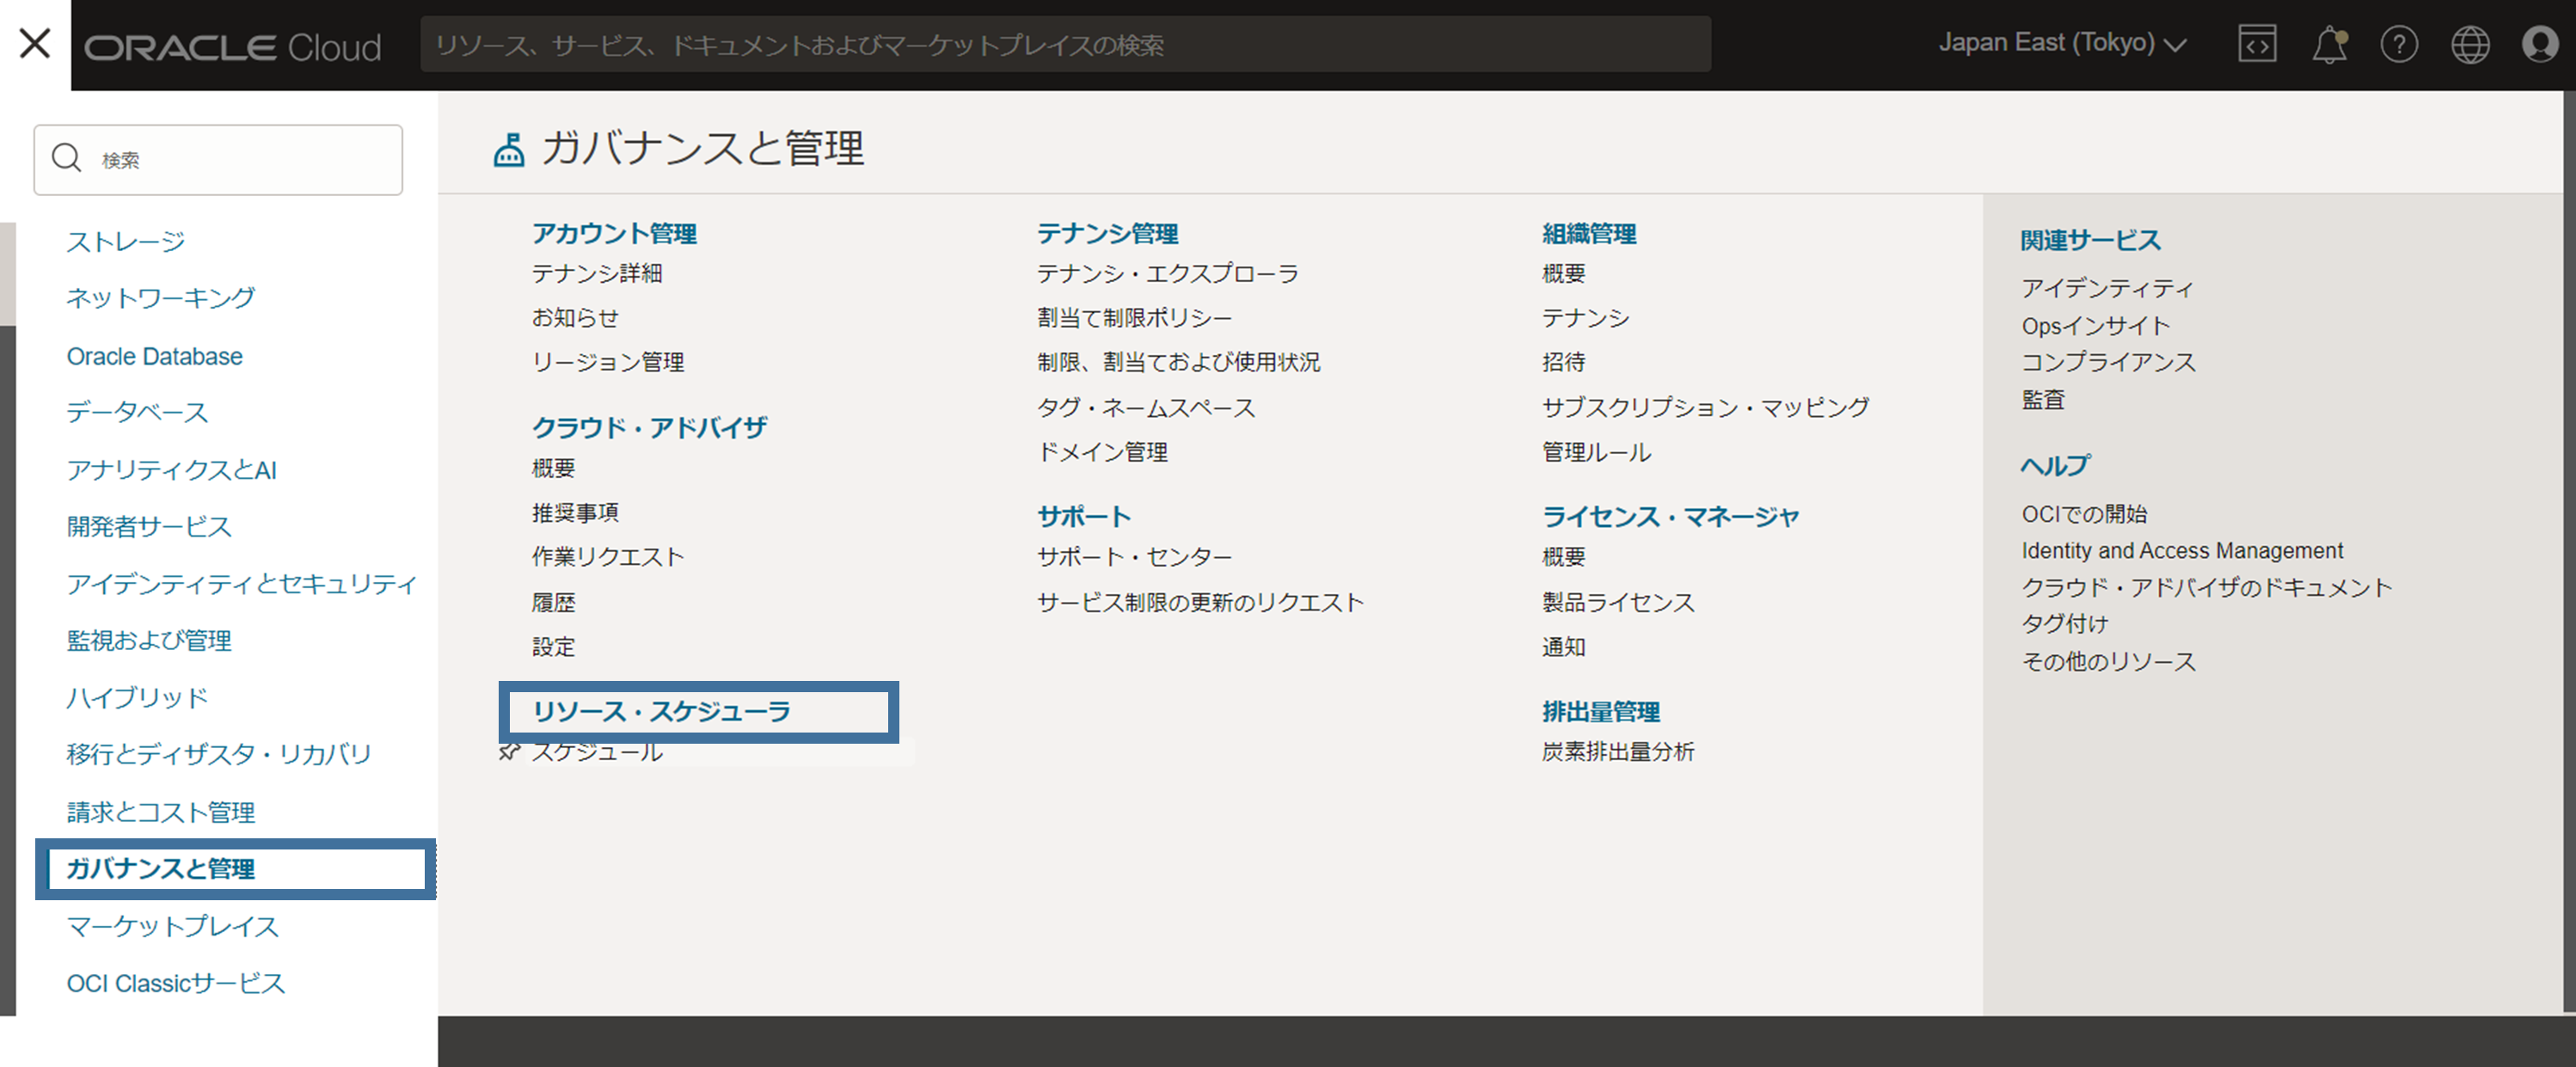This screenshot has height=1067, width=2576.
Task: Open the user profile avatar icon
Action: [x=2540, y=44]
